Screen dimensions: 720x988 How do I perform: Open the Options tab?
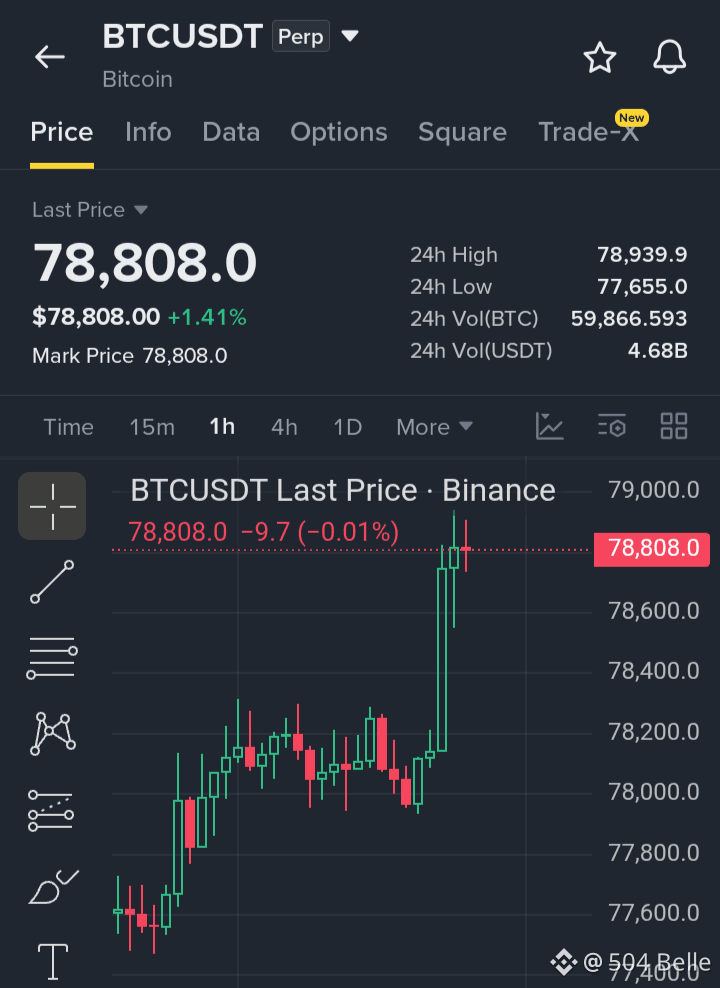339,132
